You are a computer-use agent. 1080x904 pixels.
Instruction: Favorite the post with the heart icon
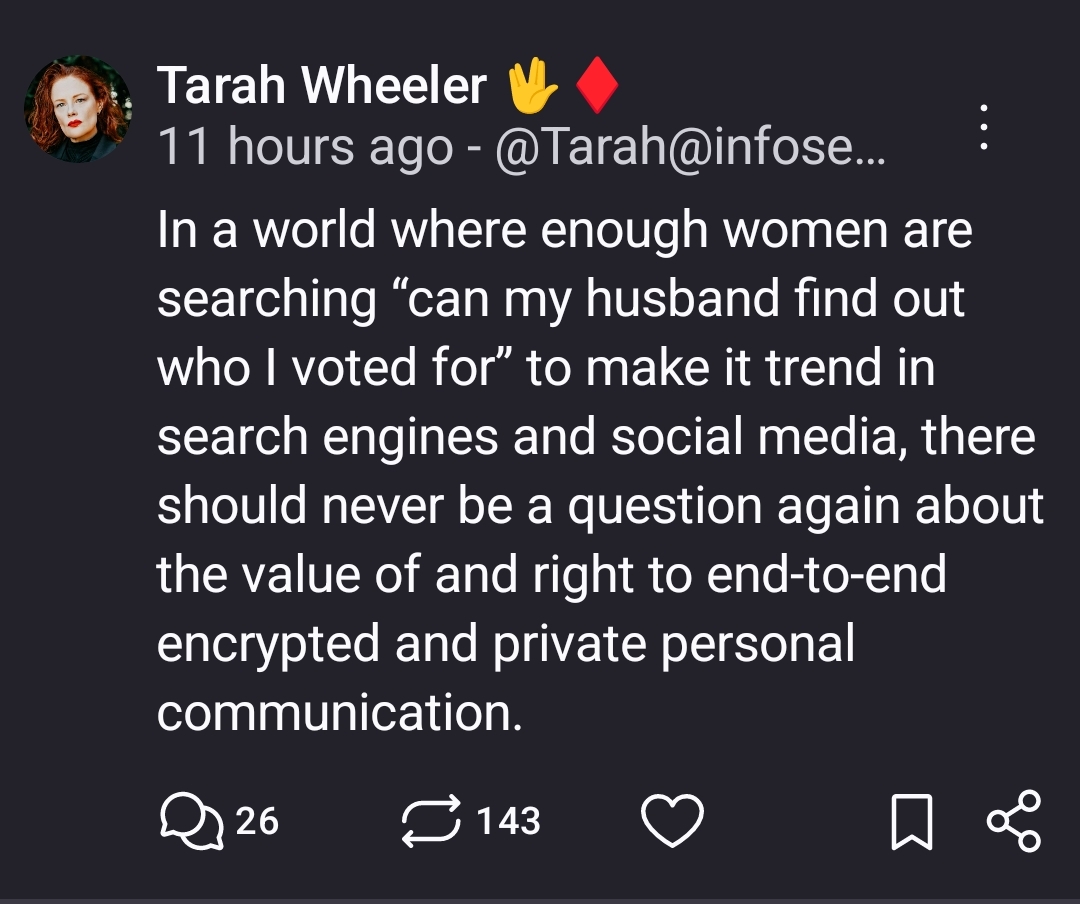point(672,822)
